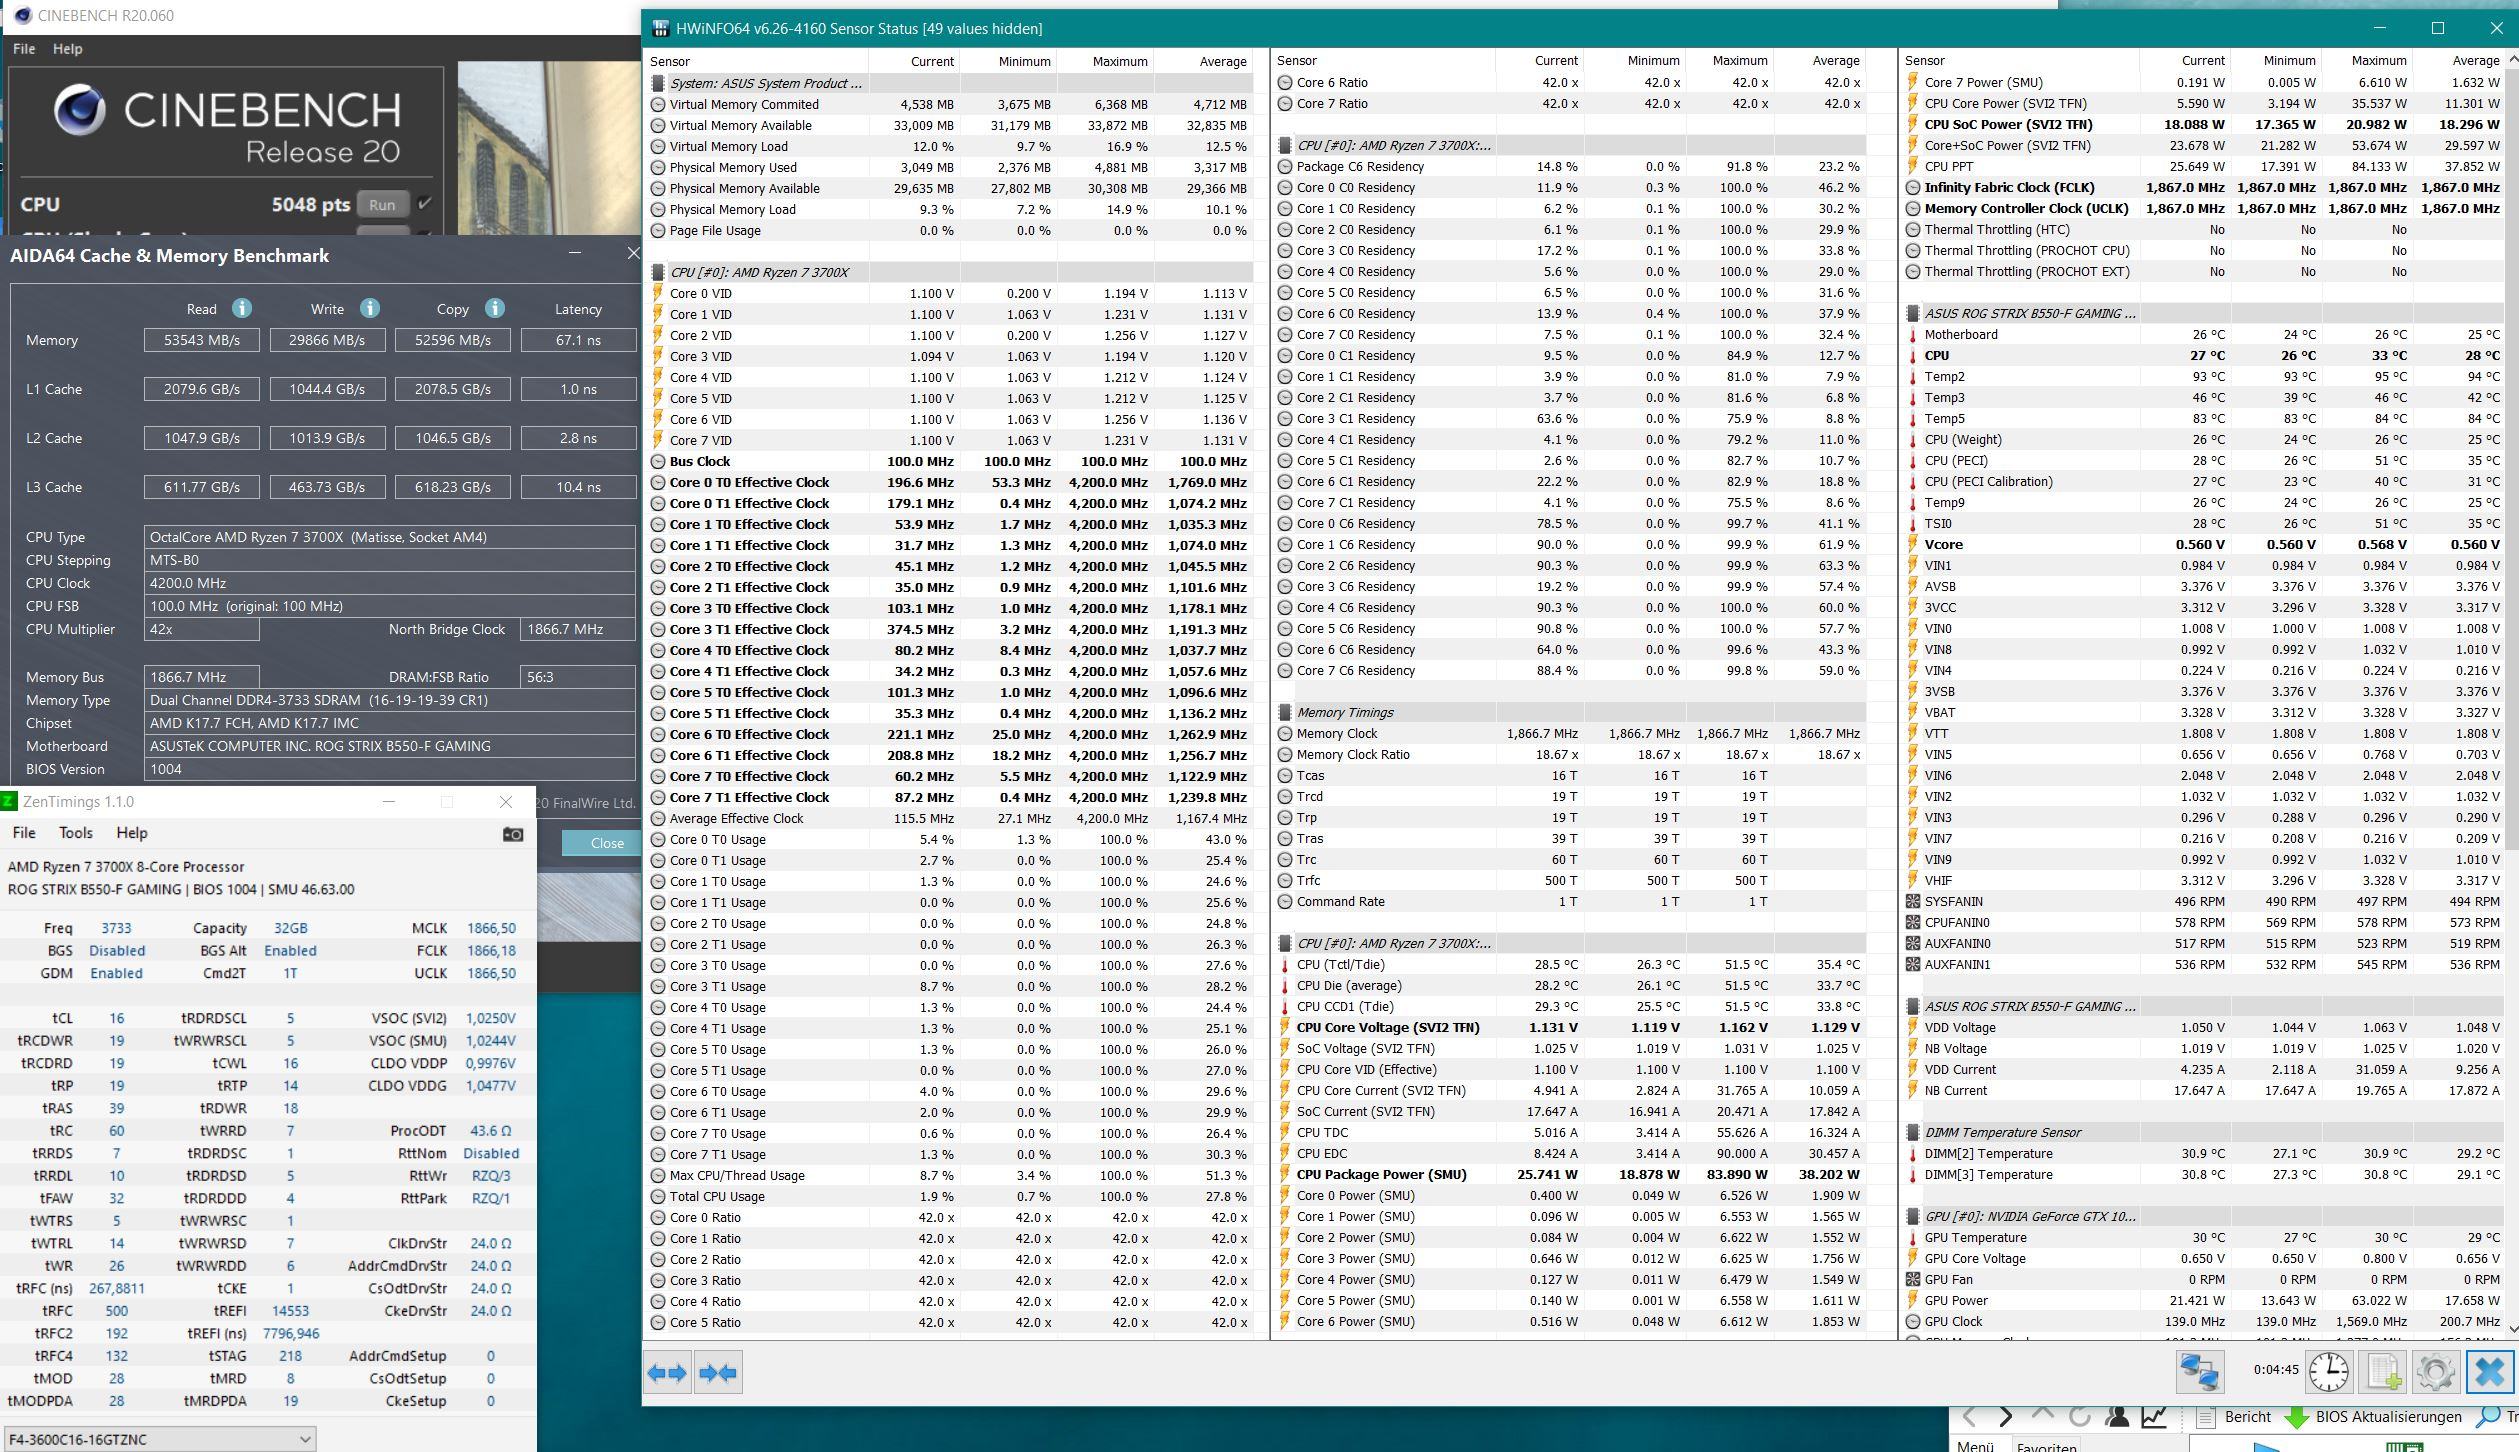The height and width of the screenshot is (1452, 2519).
Task: Select CPU Package Power (SMU) sensor row
Action: pyautogui.click(x=1572, y=1174)
